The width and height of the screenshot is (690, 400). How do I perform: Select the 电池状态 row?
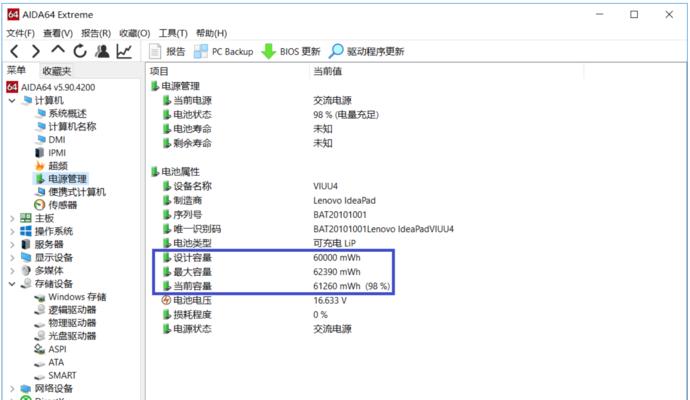[270, 115]
